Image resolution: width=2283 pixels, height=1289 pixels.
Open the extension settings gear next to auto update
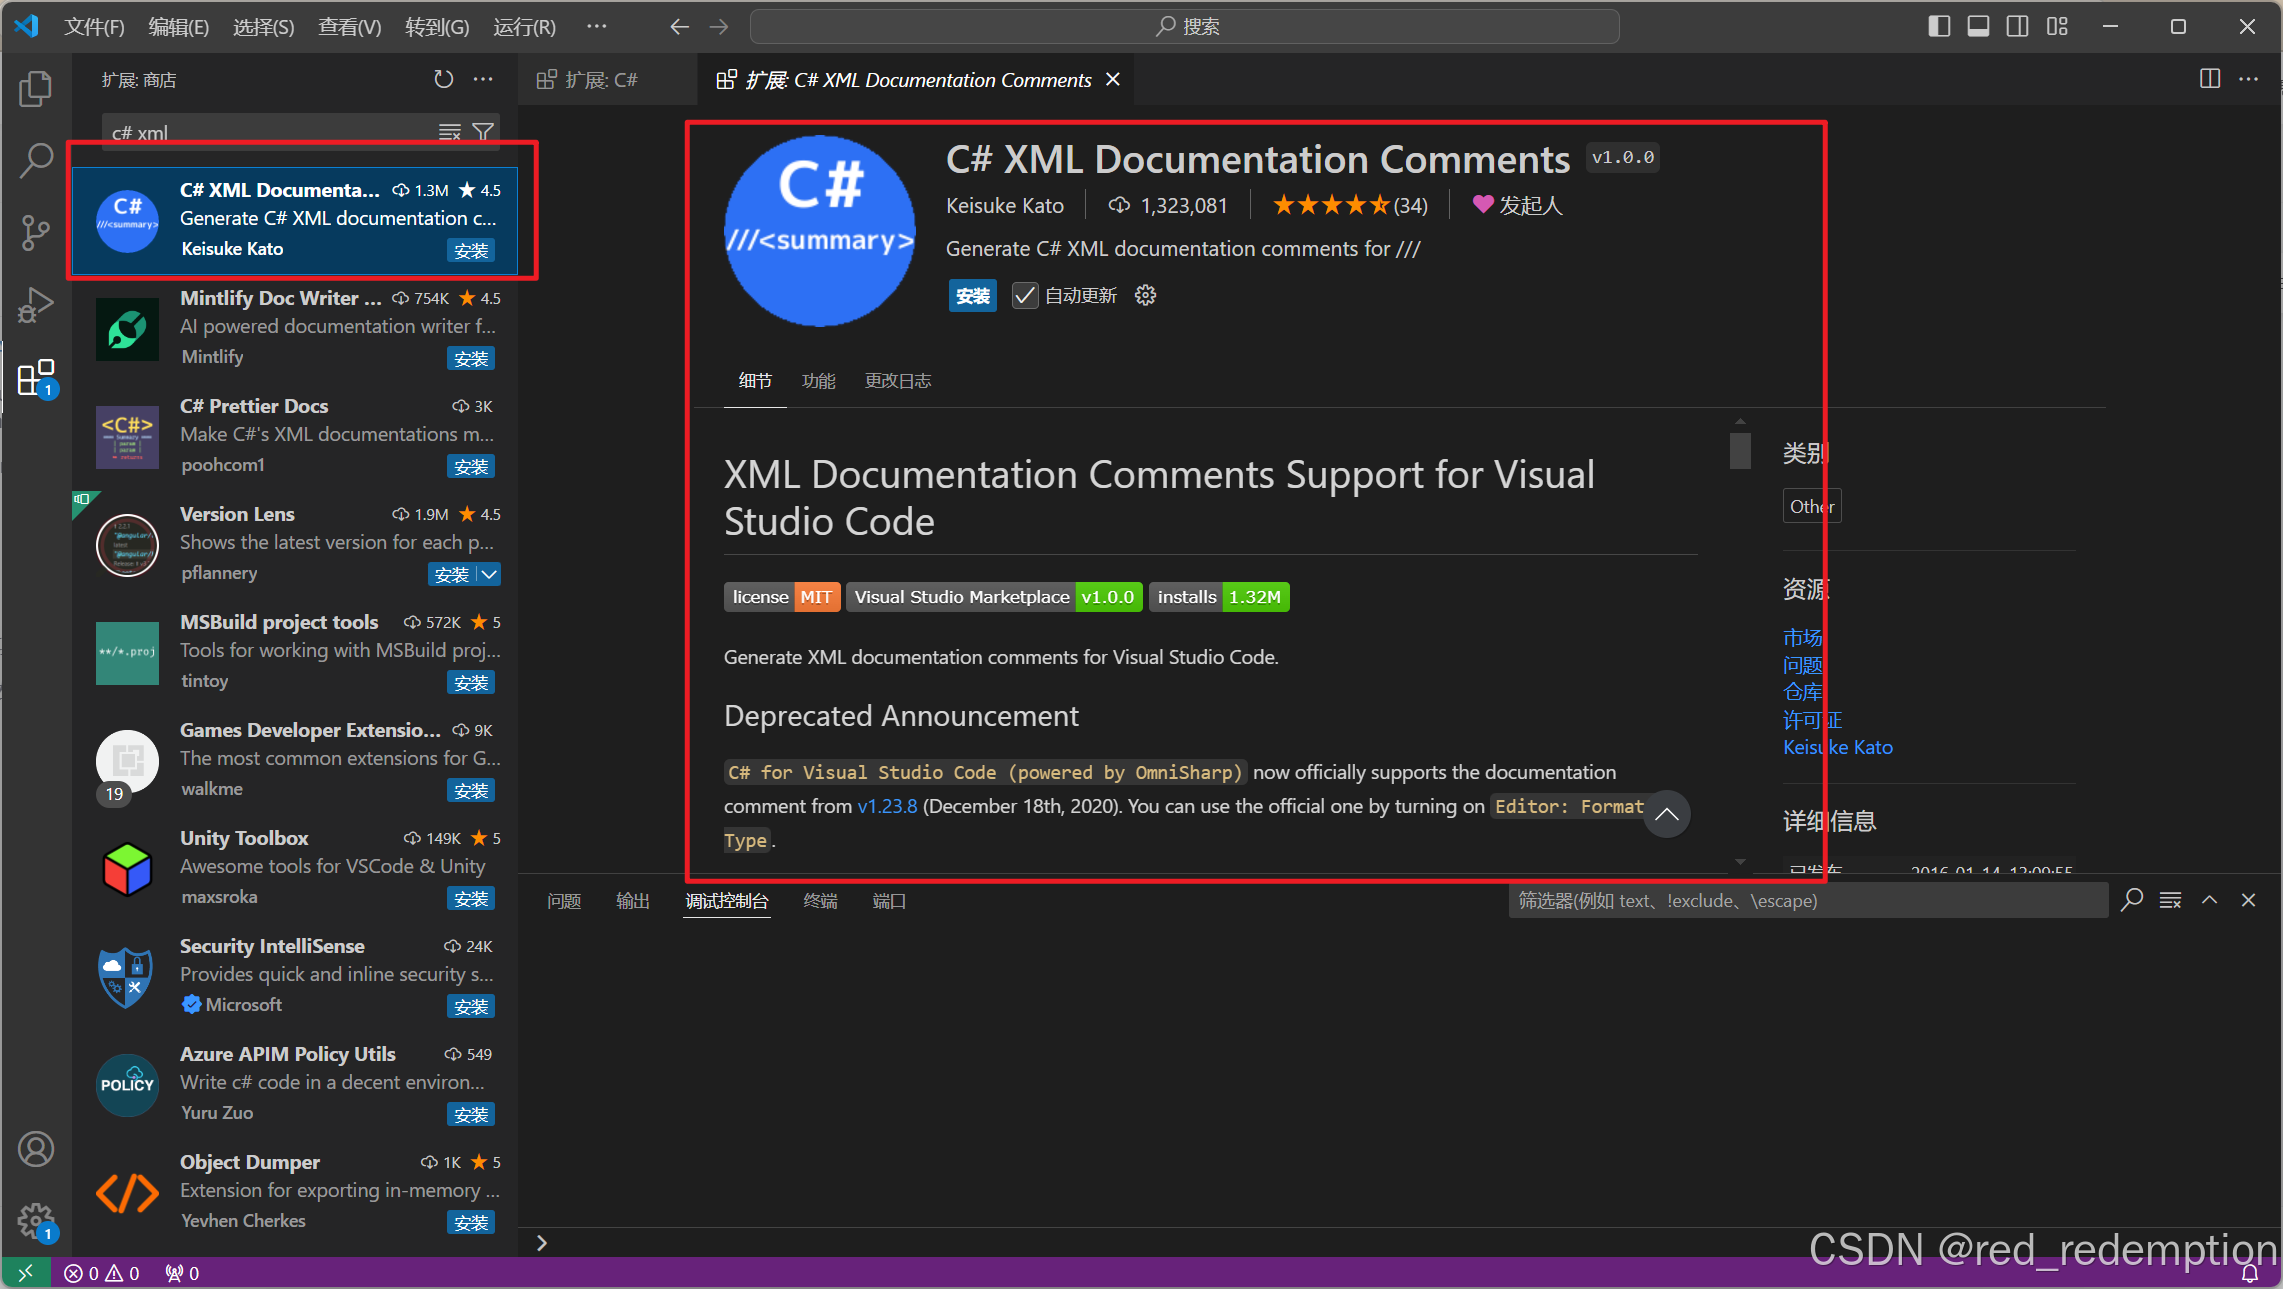pos(1146,295)
